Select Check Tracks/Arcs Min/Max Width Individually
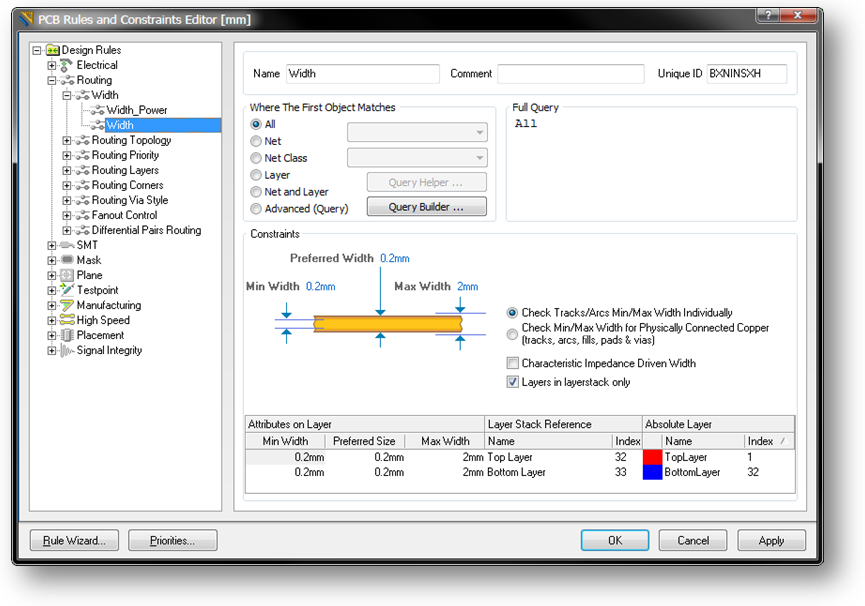 512,313
